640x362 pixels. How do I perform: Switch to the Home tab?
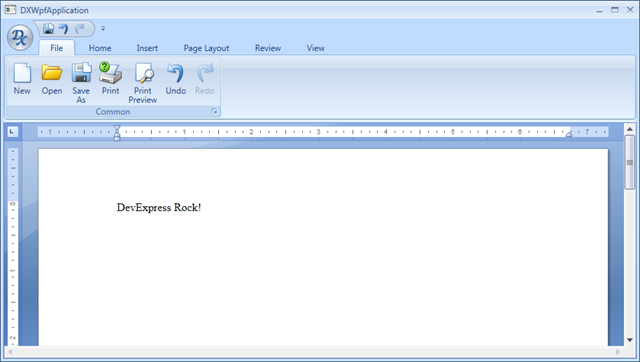100,48
